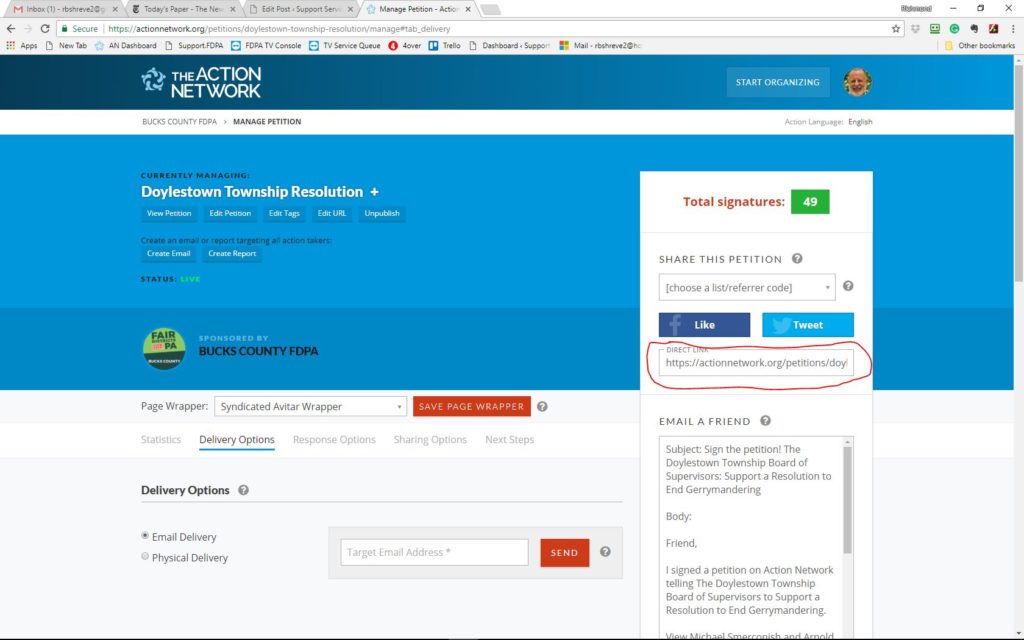1024x640 pixels.
Task: Open the list/referrer code dropdown
Action: (x=746, y=288)
